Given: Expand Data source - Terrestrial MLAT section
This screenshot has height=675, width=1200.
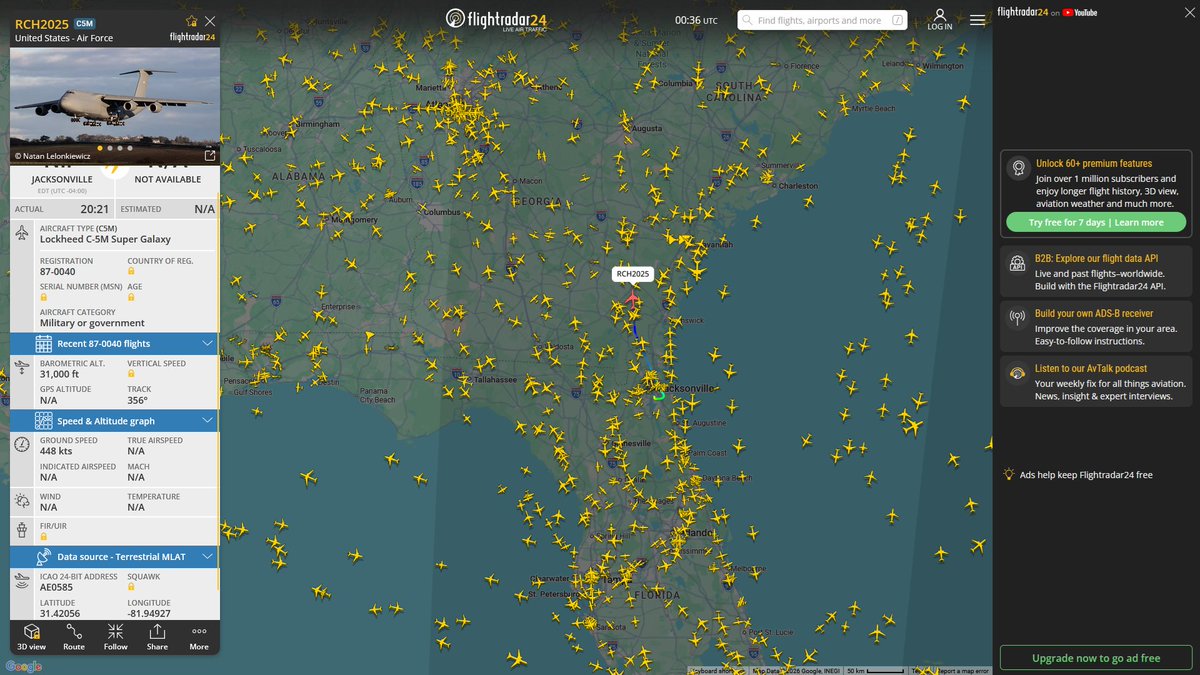Looking at the screenshot, I should 114,556.
